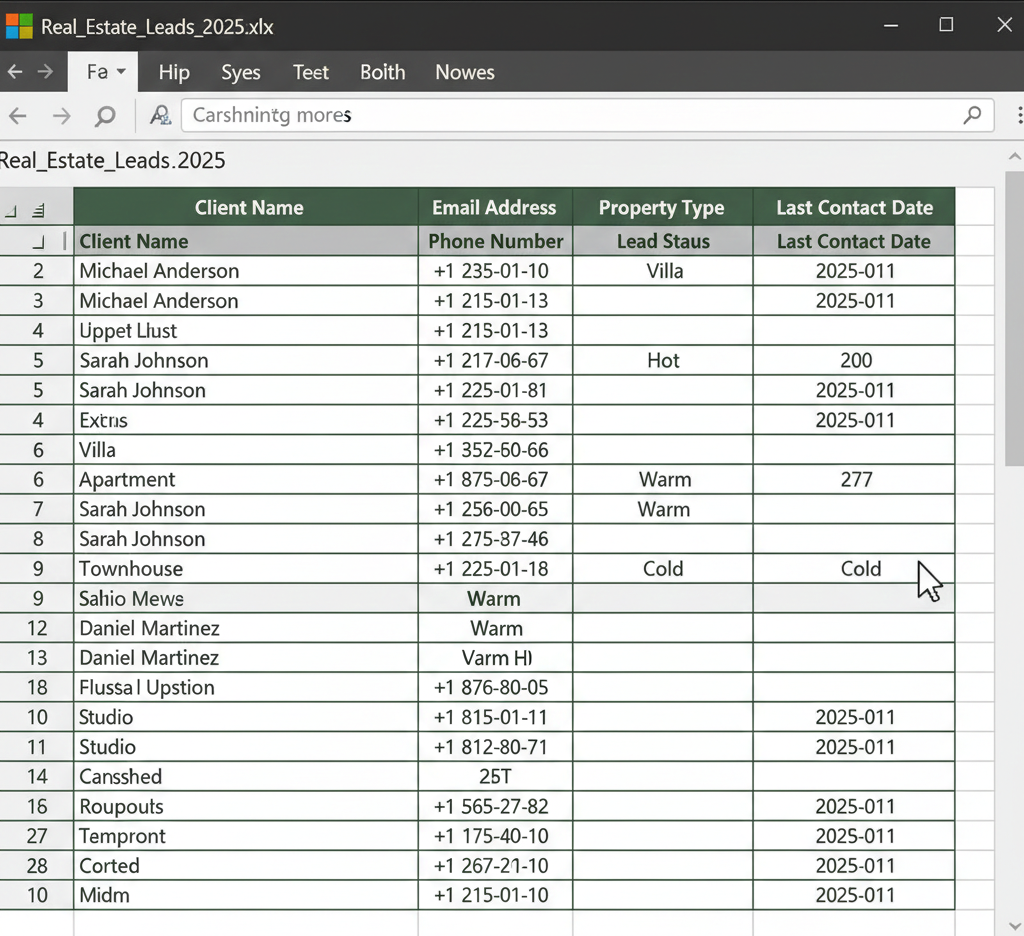The image size is (1024, 936).
Task: Click the three-dot more options icon
Action: (1019, 115)
